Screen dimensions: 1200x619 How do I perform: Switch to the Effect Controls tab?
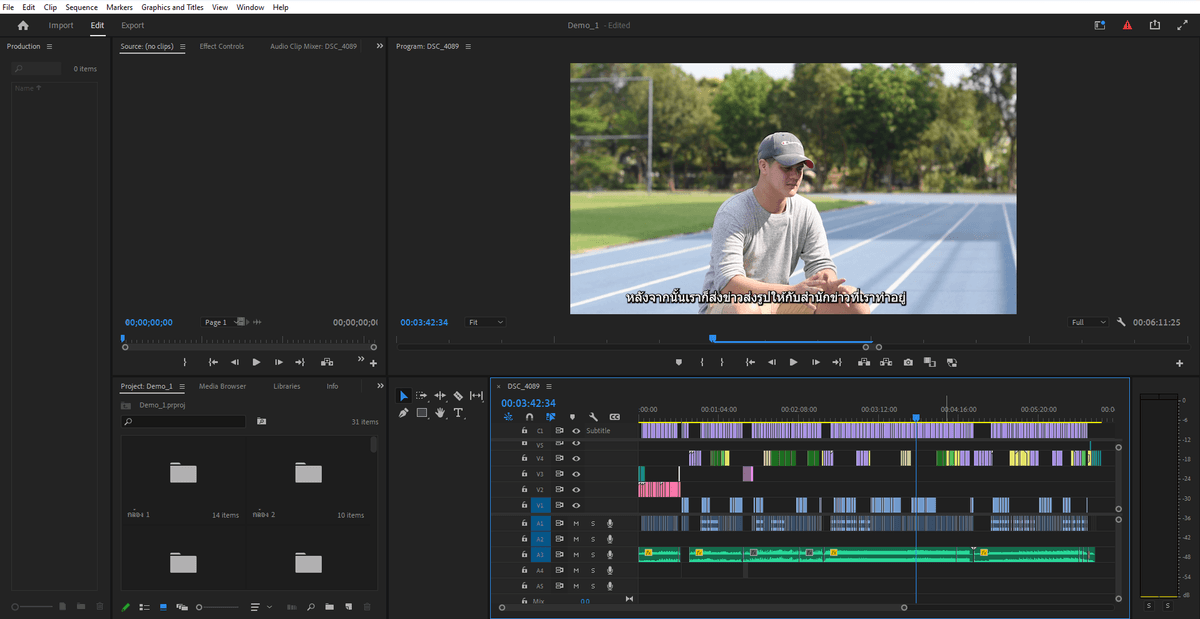tap(221, 46)
